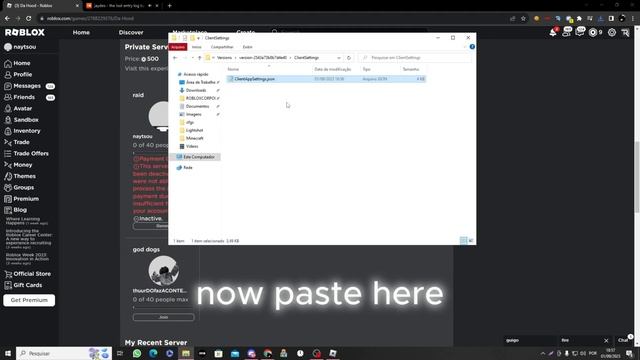The height and width of the screenshot is (360, 640).
Task: Expand the quick access toolbar dropdown
Action: click(198, 38)
